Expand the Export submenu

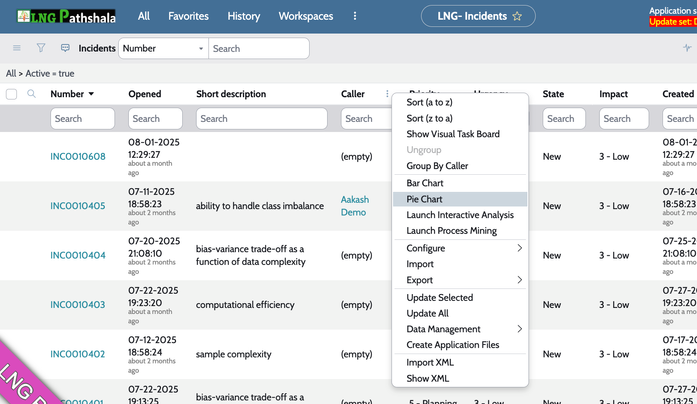click(460, 280)
